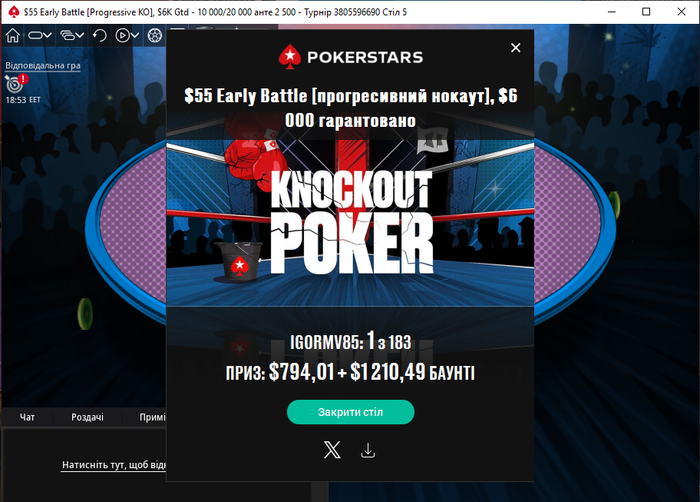
Task: Share the result via the X icon
Action: pos(332,450)
